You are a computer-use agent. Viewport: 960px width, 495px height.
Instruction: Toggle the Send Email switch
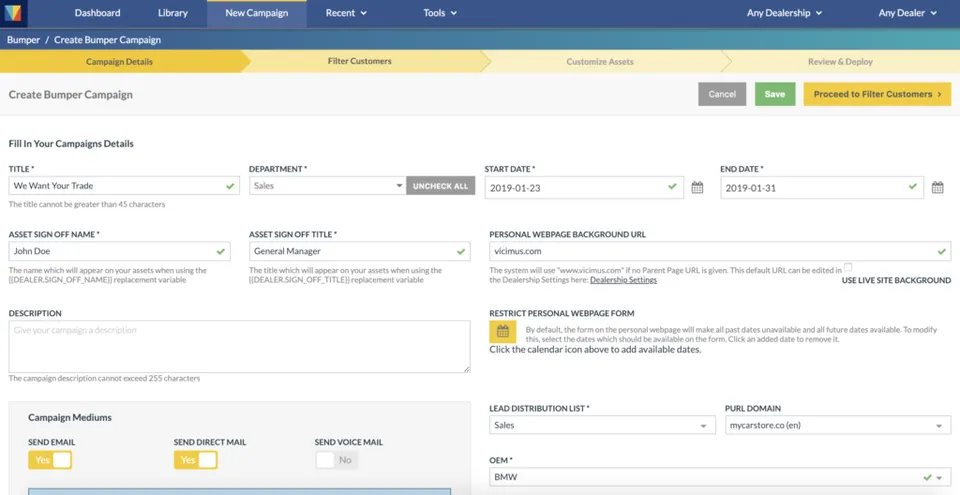50,460
